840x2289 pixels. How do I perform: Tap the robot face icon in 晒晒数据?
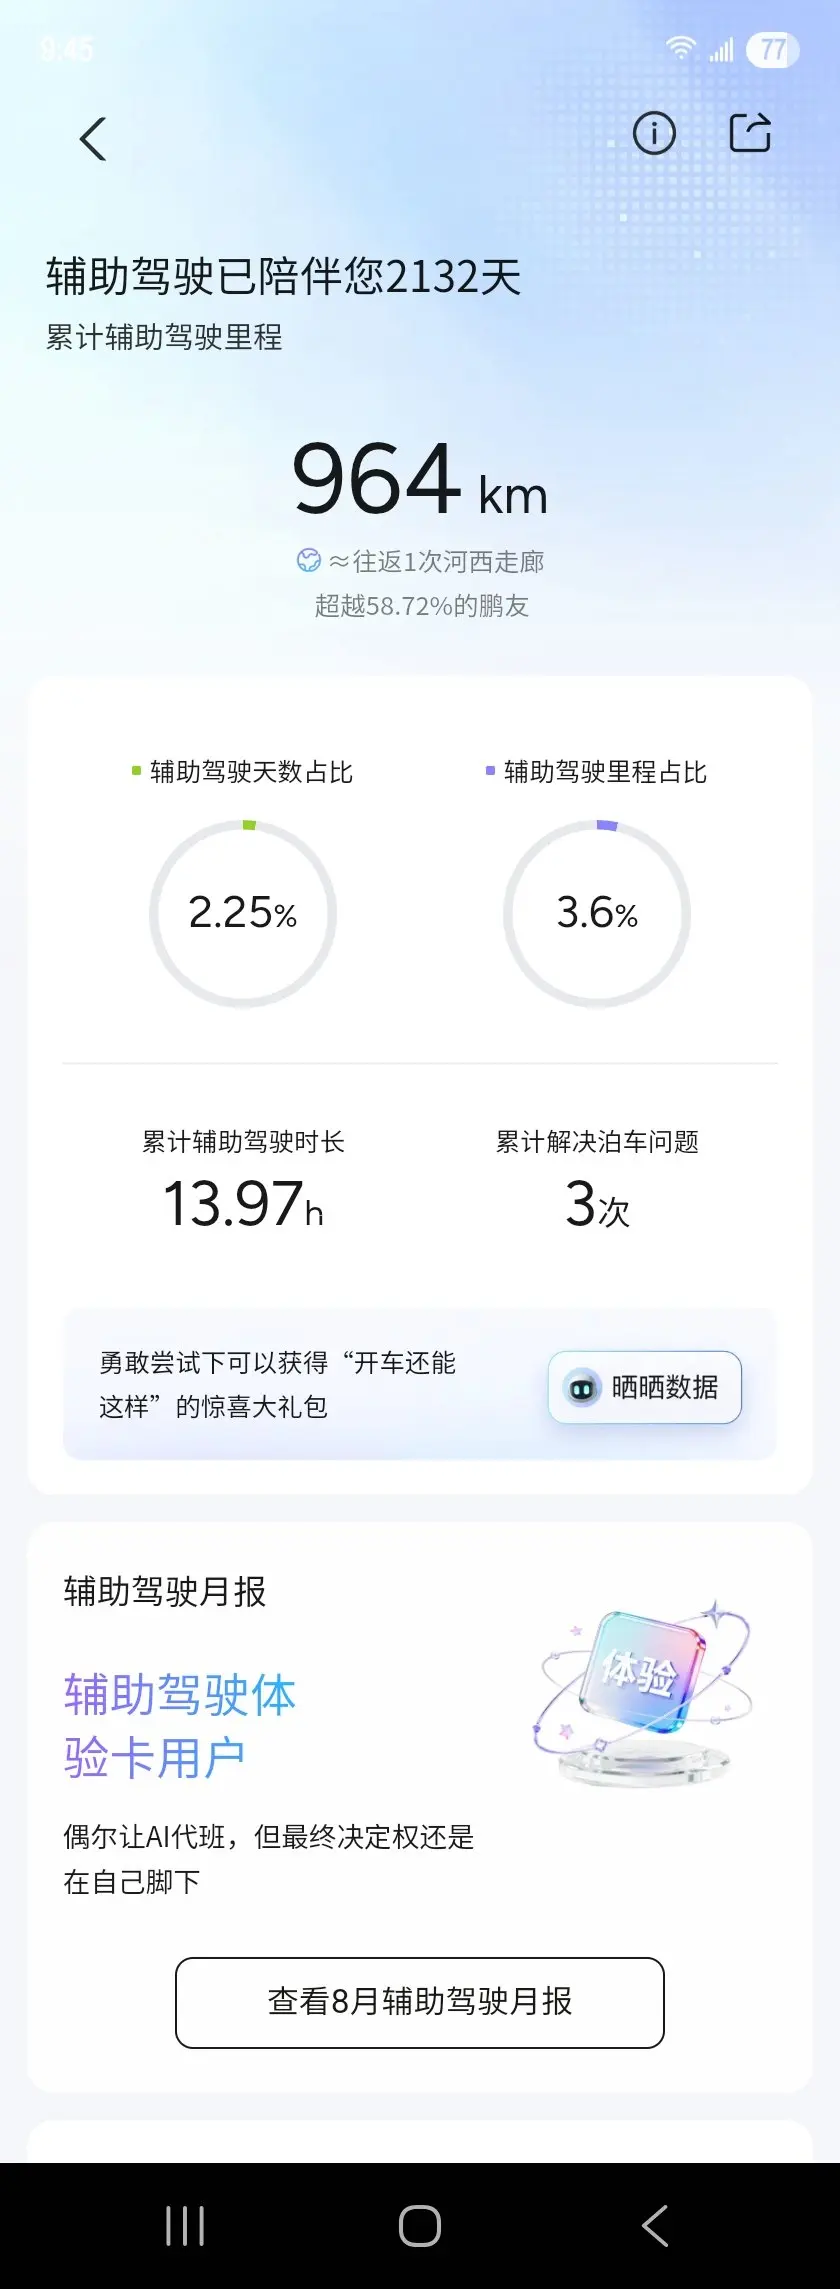(x=582, y=1388)
